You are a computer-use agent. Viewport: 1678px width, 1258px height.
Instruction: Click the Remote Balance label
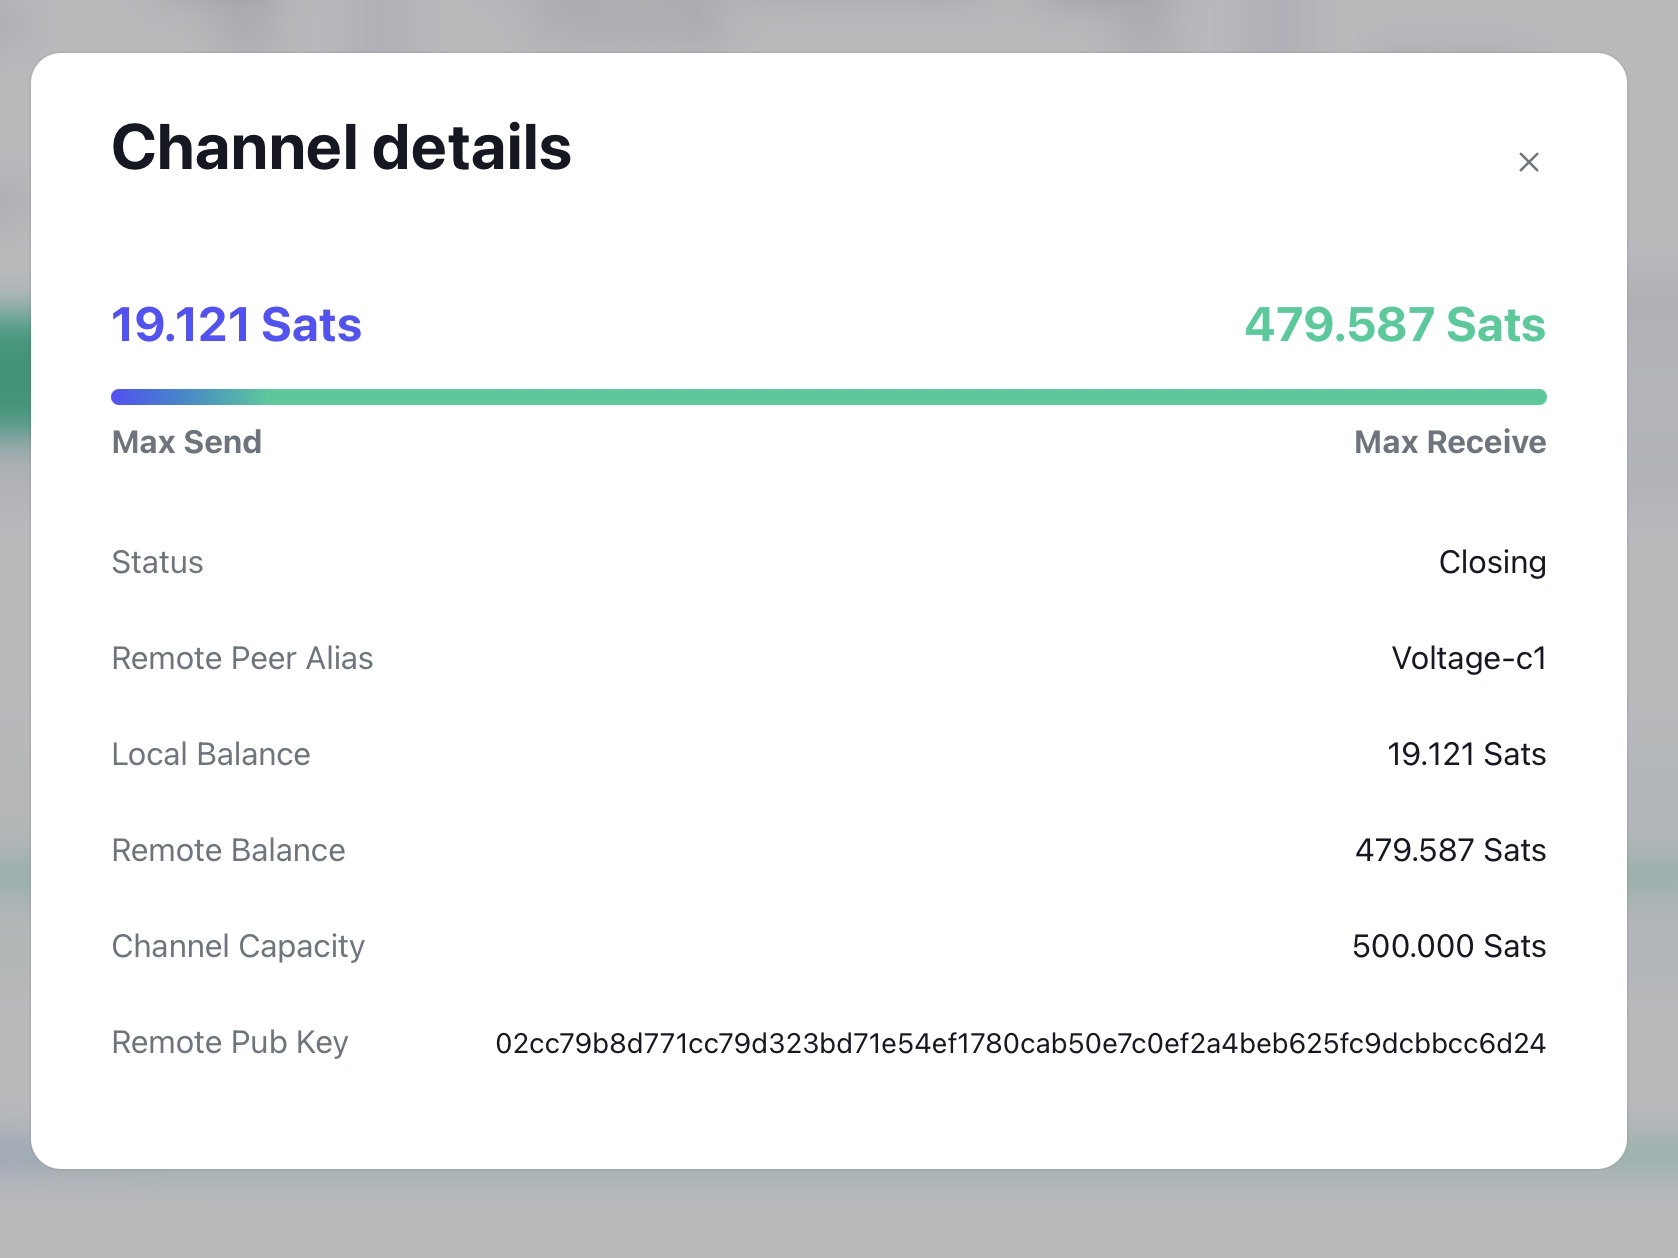[228, 850]
